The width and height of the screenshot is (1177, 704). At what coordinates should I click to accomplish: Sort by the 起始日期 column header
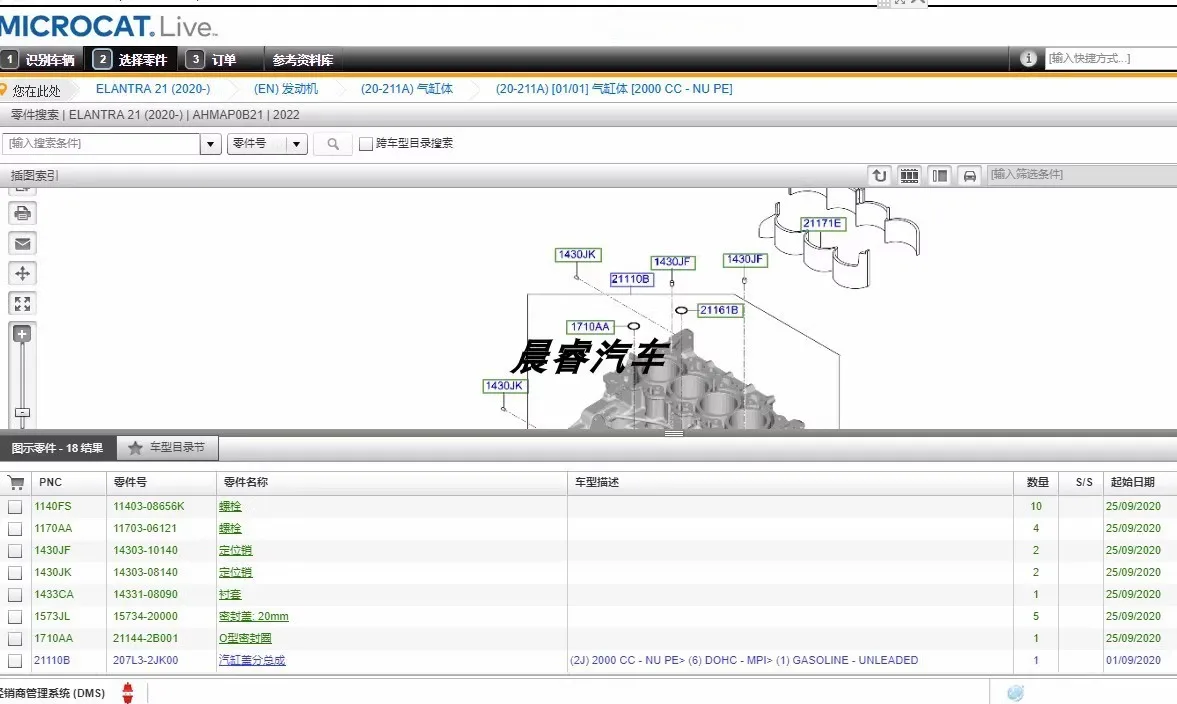[1139, 483]
